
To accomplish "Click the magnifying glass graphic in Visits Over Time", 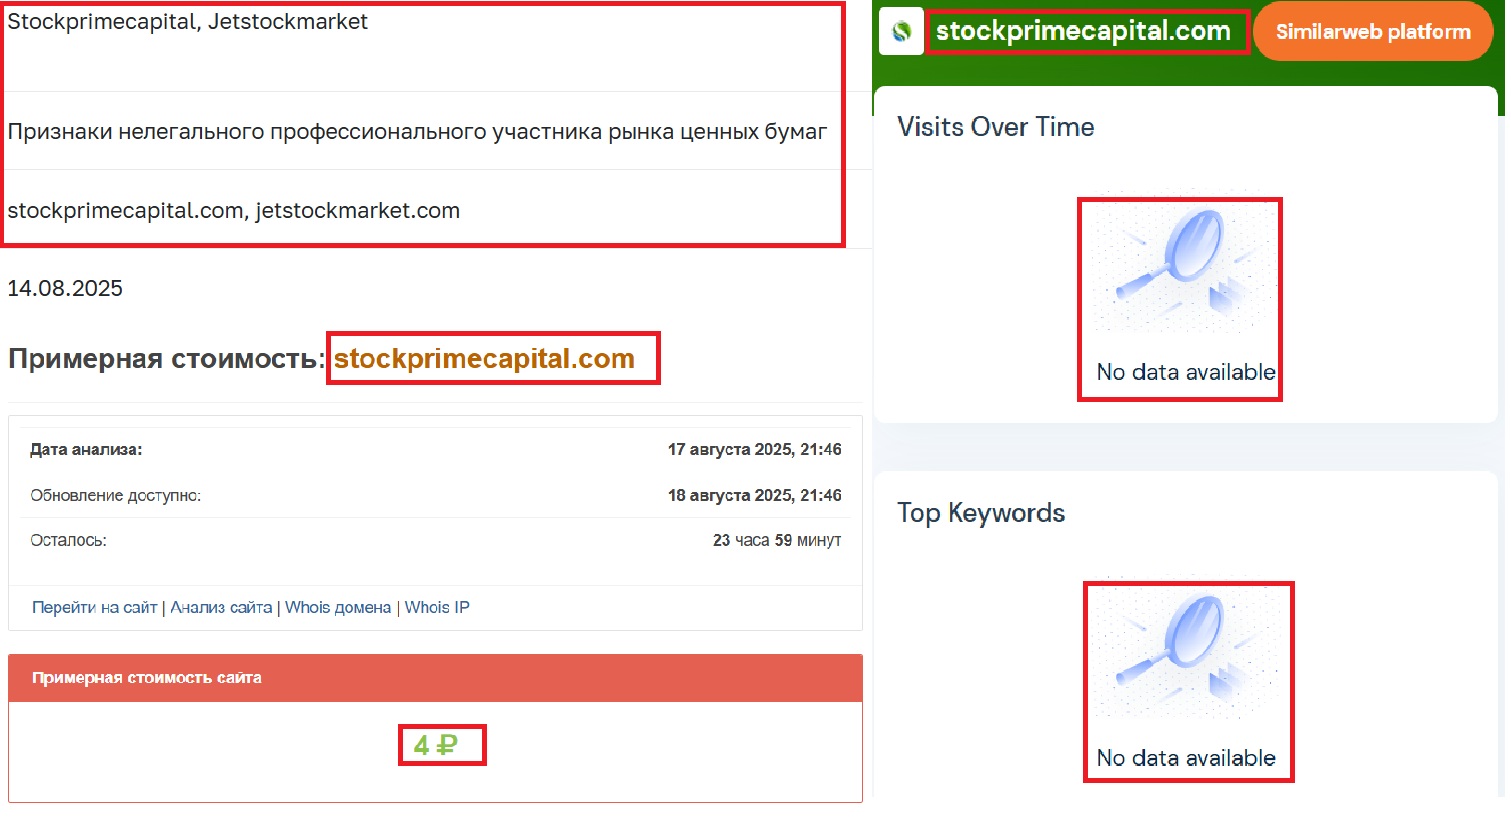I will point(1180,270).
